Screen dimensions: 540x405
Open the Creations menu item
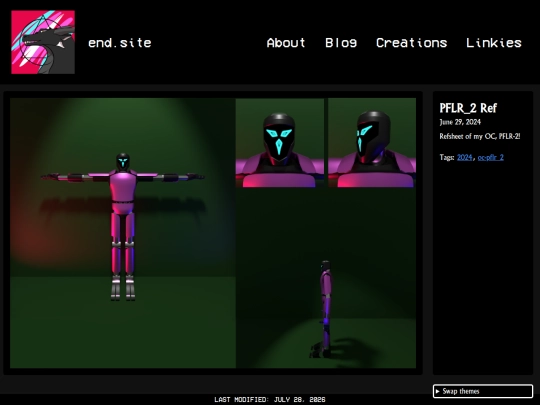pyautogui.click(x=412, y=43)
